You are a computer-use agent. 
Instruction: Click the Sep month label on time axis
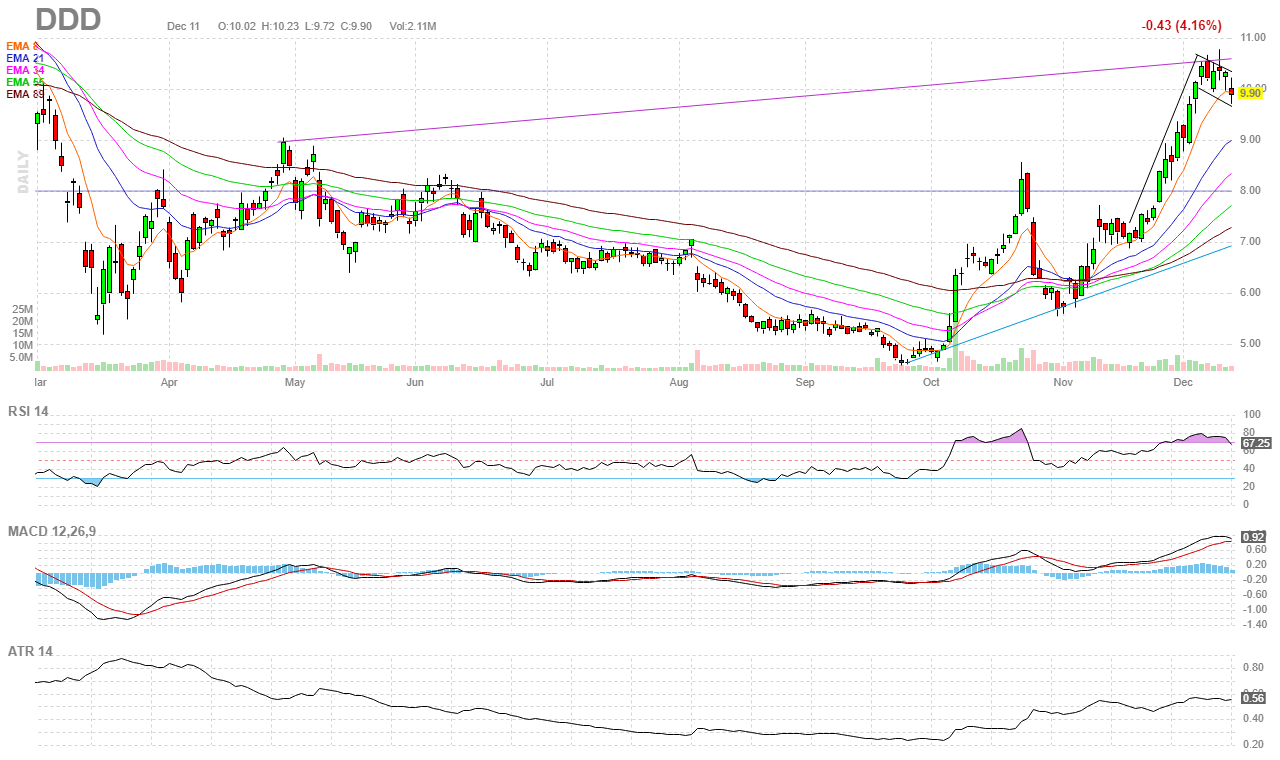[805, 382]
